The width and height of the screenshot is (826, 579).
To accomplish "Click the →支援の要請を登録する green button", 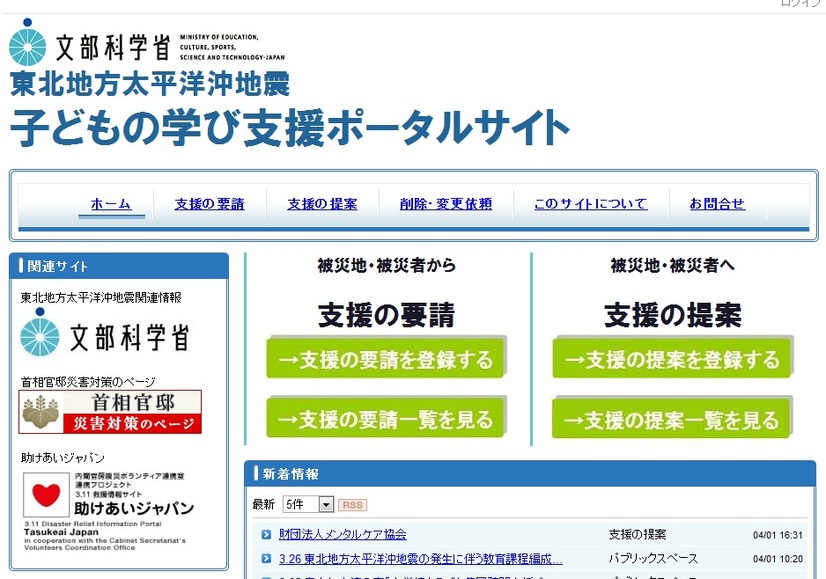I will [386, 358].
